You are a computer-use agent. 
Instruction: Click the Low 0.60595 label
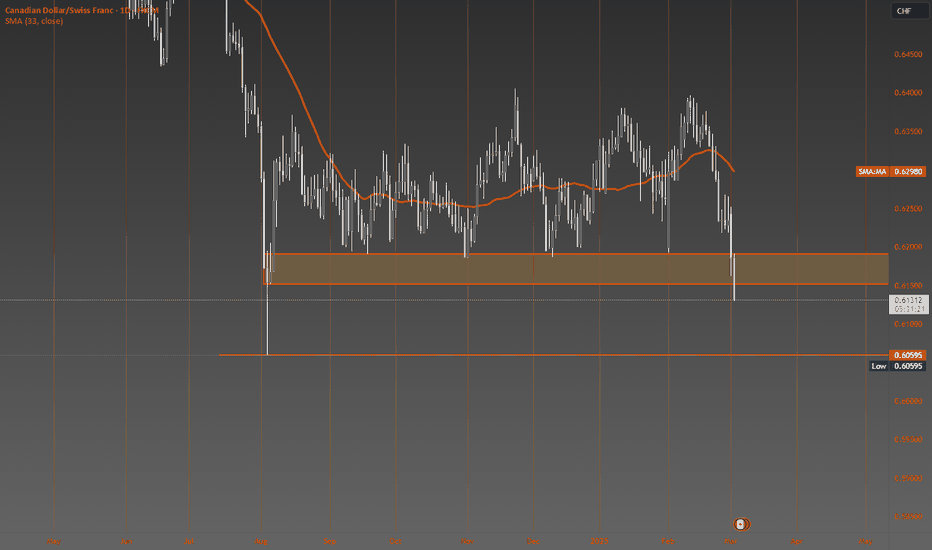point(898,366)
